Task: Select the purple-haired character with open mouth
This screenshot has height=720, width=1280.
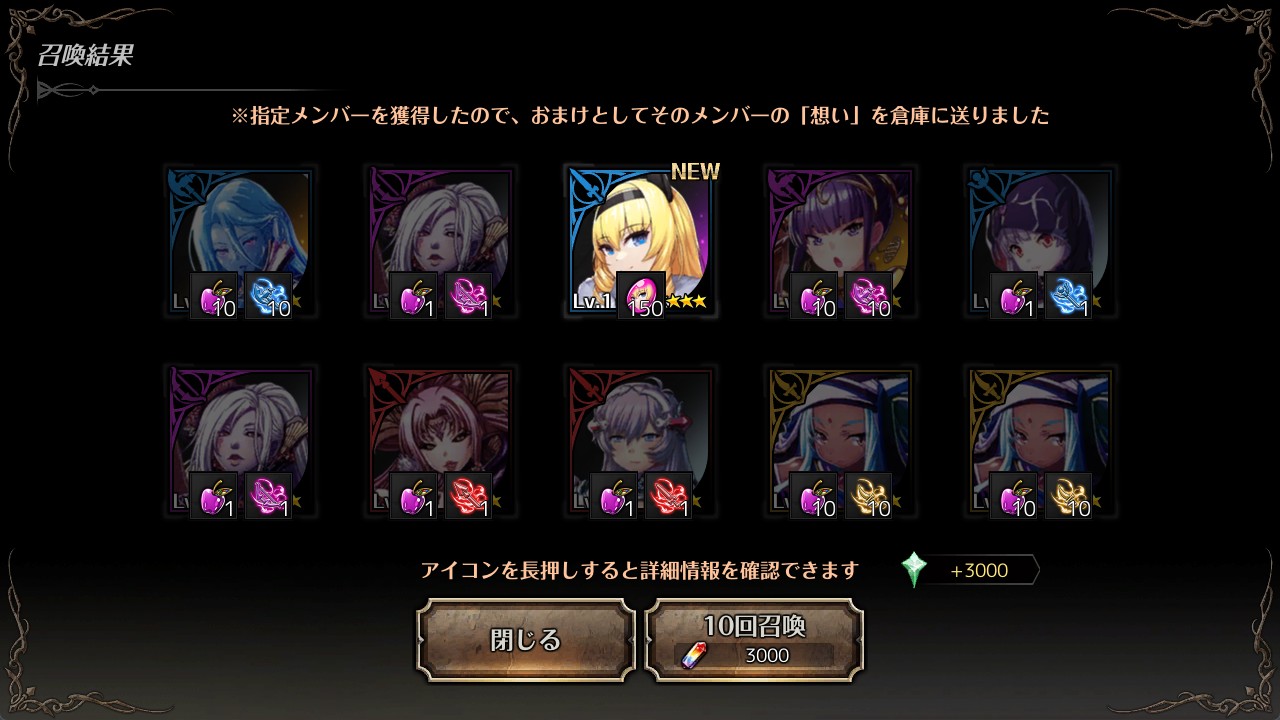Action: (x=840, y=241)
